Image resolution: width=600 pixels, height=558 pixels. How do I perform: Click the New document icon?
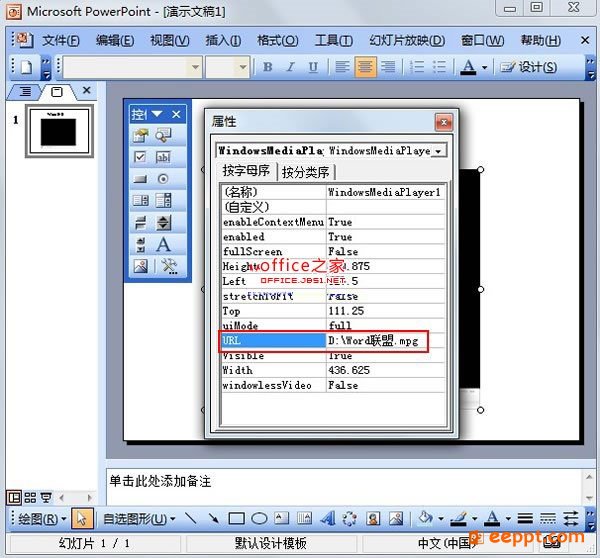tap(26, 67)
